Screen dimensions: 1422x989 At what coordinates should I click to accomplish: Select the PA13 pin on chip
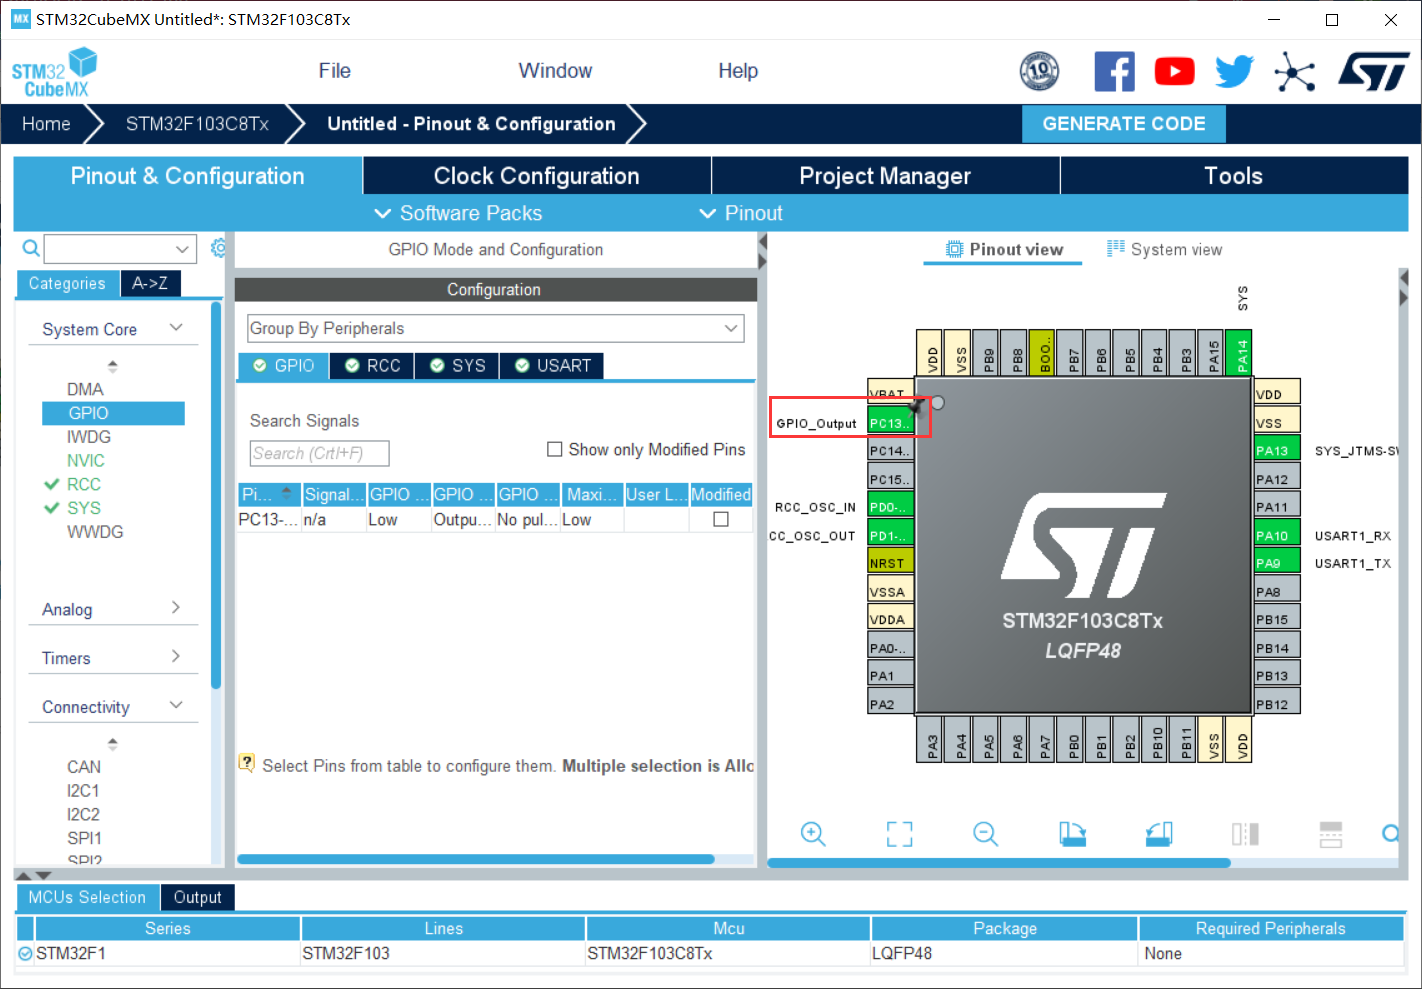click(x=1278, y=450)
